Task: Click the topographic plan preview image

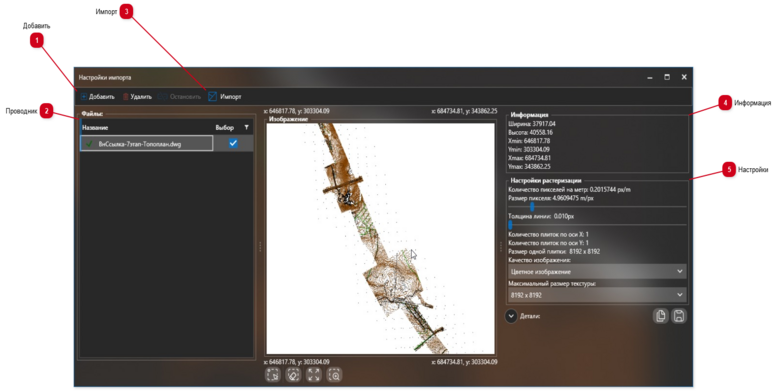Action: tap(381, 238)
